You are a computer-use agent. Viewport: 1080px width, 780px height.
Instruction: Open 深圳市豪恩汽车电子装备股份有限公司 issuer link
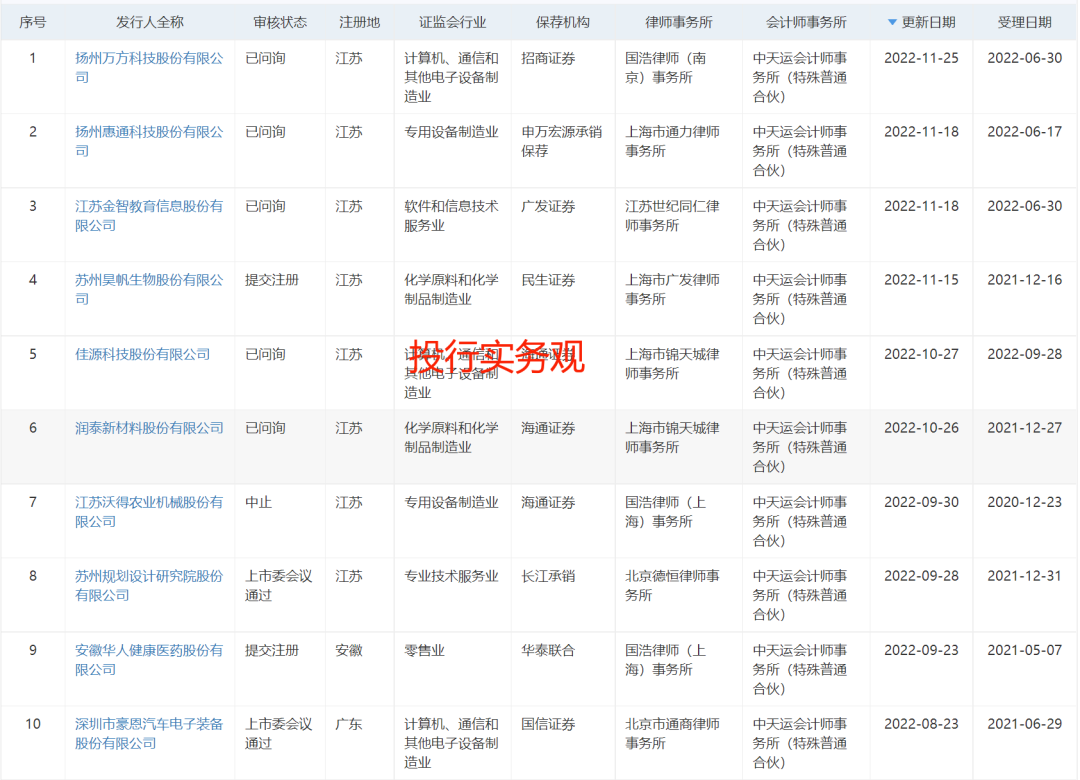[x=149, y=734]
